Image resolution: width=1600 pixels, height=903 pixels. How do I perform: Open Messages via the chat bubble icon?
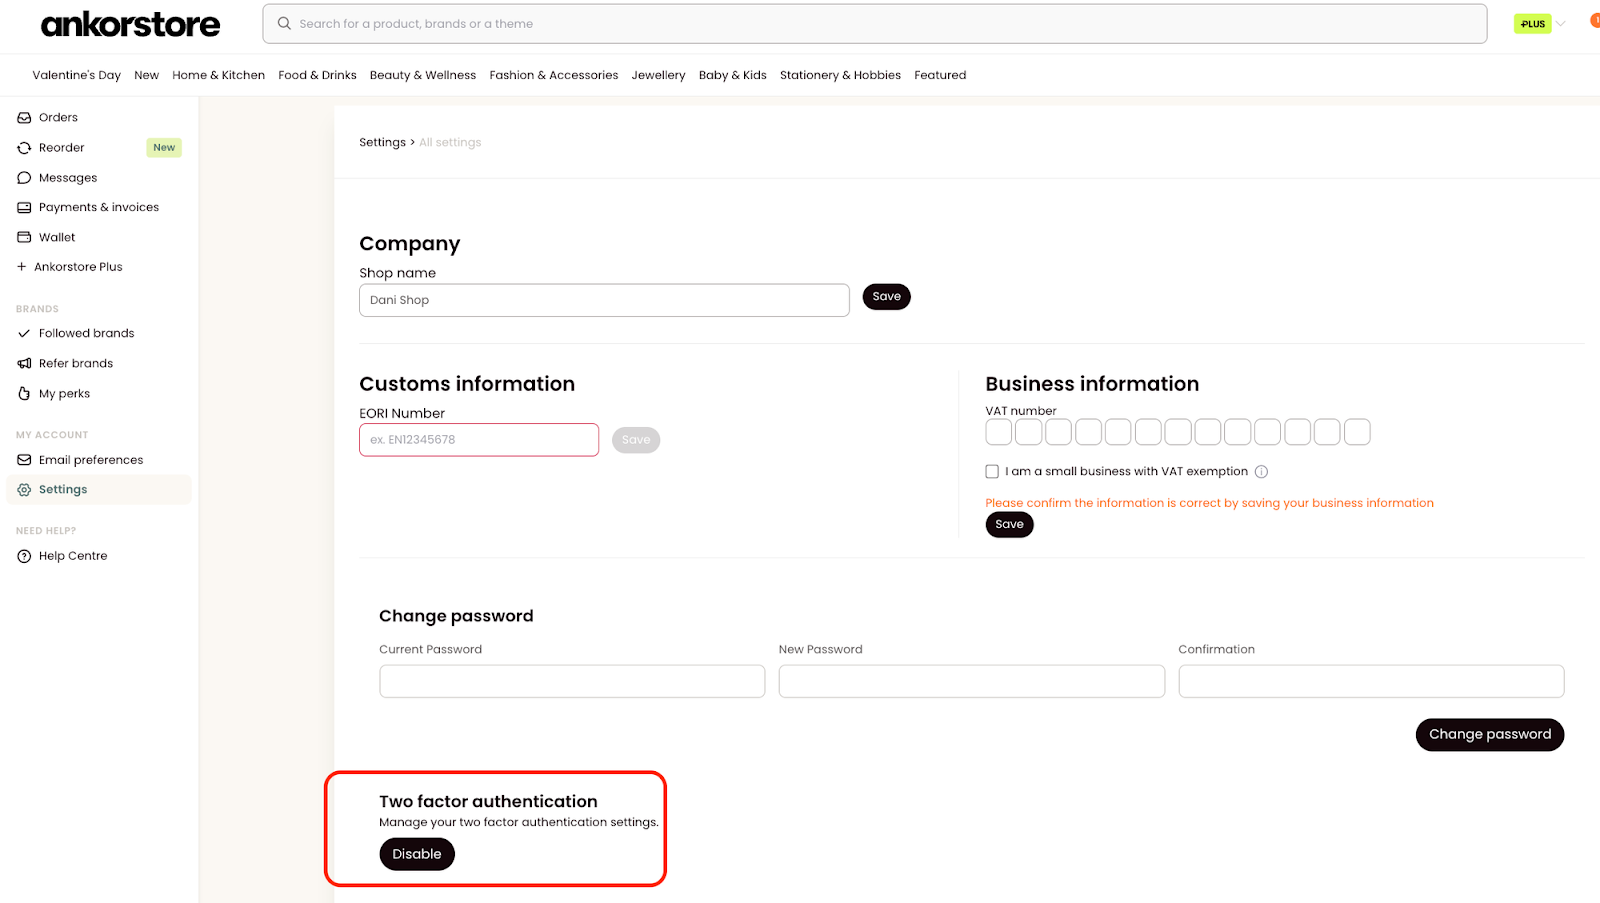tap(24, 178)
